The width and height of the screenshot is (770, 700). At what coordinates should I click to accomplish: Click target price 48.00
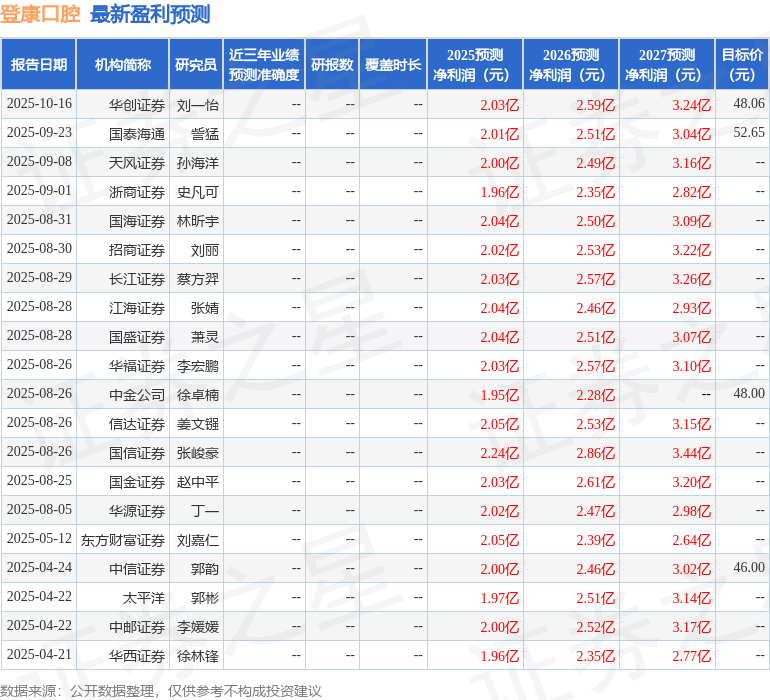pos(749,393)
